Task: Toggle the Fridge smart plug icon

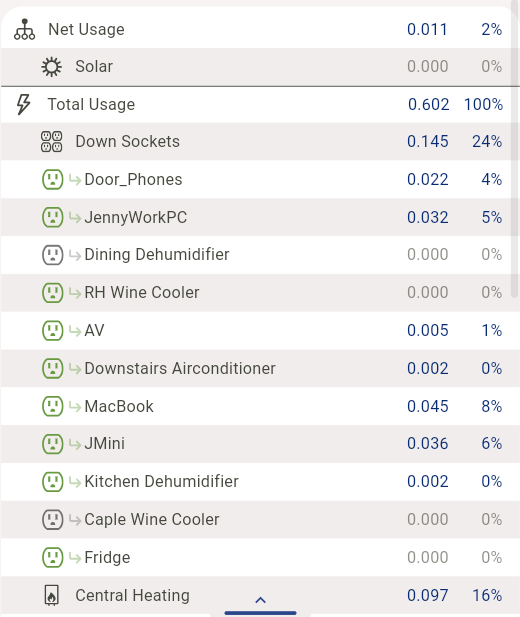Action: 52,557
